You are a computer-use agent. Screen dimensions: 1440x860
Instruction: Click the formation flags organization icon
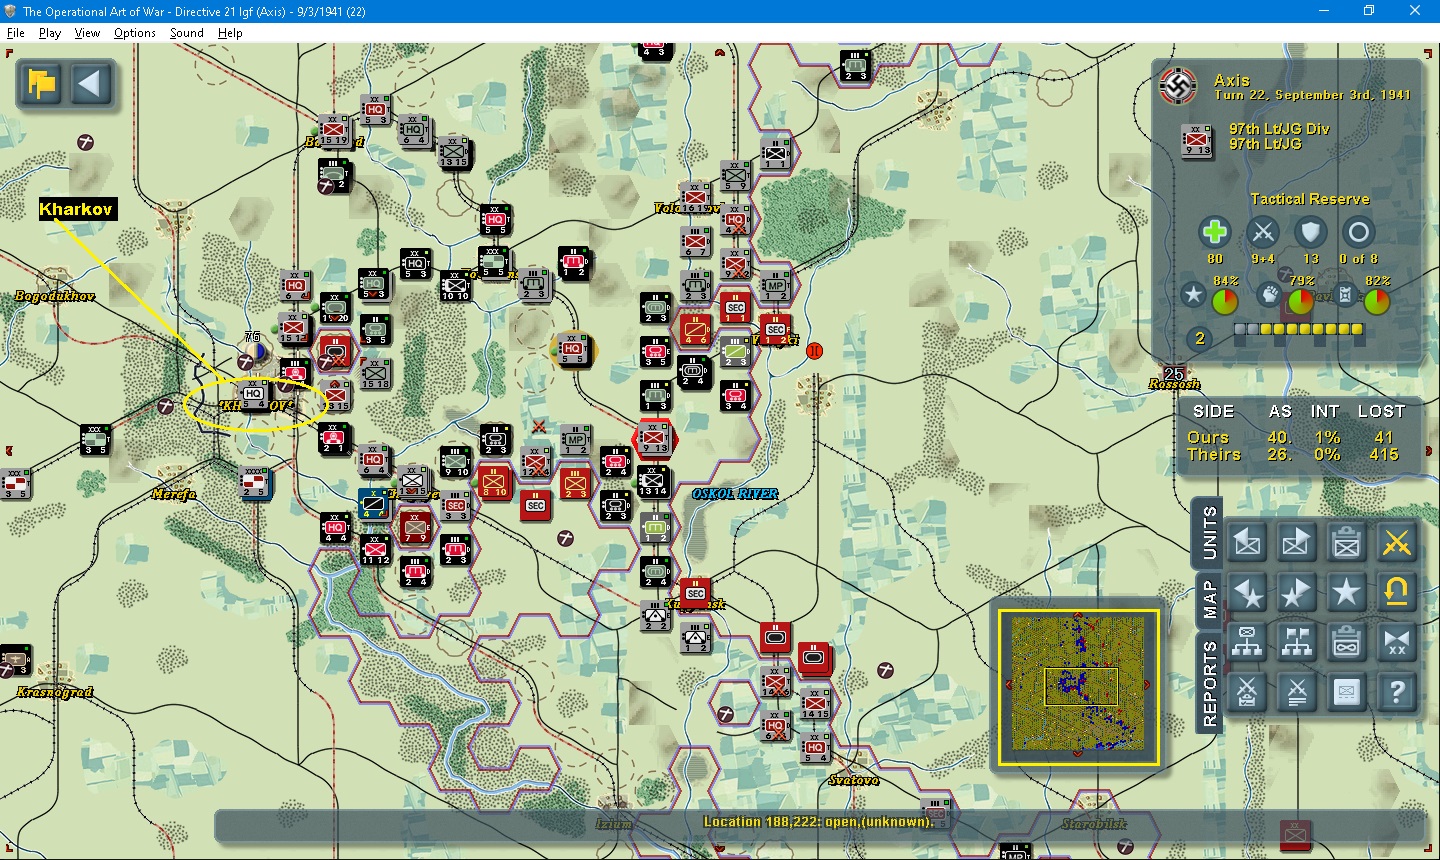click(1296, 642)
